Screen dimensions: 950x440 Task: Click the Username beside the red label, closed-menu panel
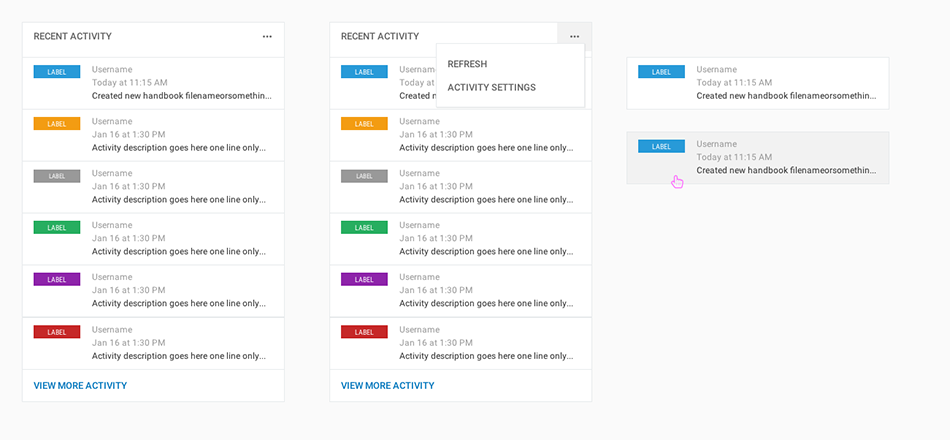click(112, 330)
